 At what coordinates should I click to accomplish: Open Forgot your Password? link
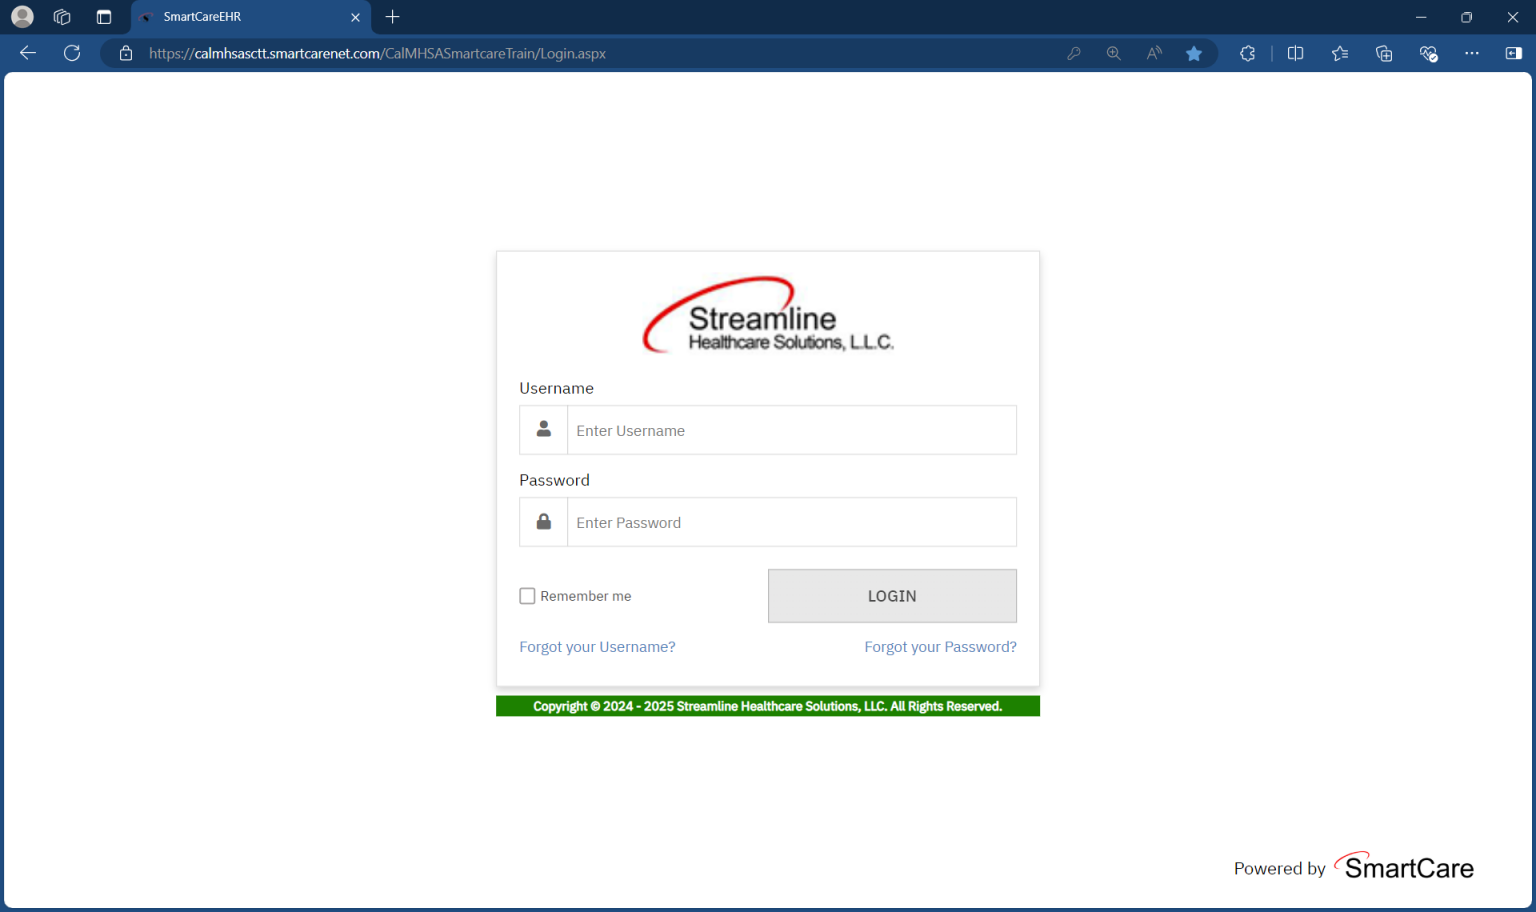coord(940,646)
